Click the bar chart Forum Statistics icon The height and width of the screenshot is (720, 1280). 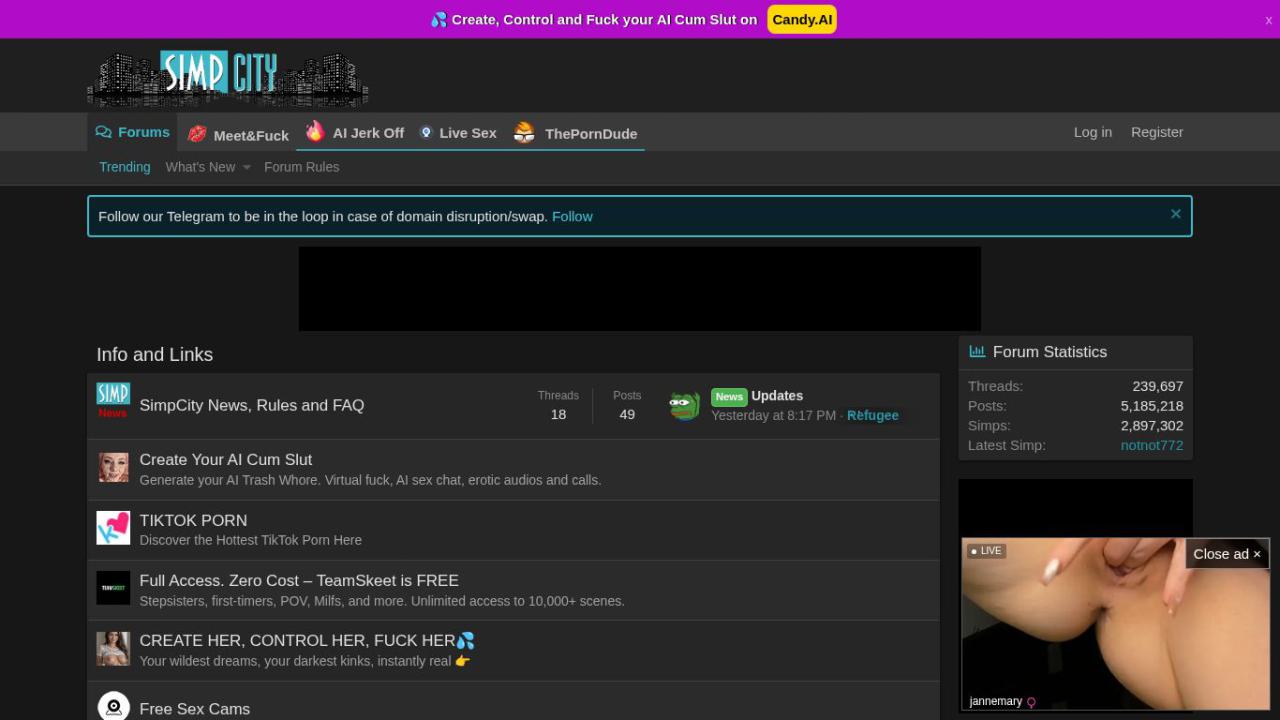click(x=977, y=352)
